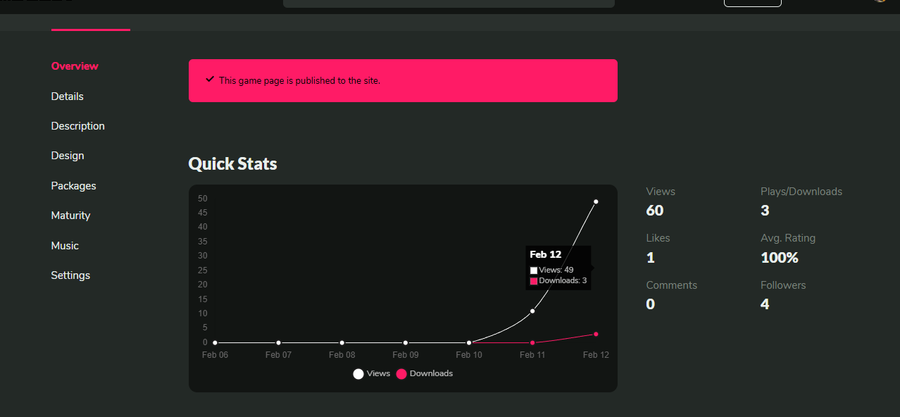Click the Feb 12 tooltip title
The image size is (900, 417).
pyautogui.click(x=545, y=255)
